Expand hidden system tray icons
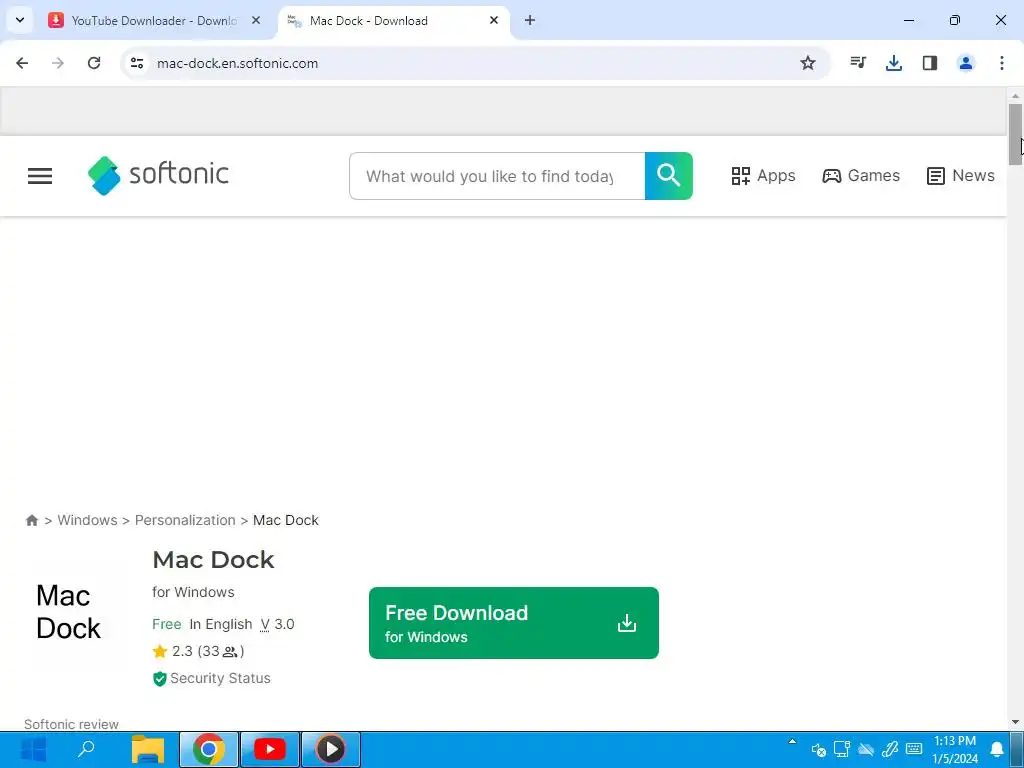The height and width of the screenshot is (768, 1024). pyautogui.click(x=792, y=742)
